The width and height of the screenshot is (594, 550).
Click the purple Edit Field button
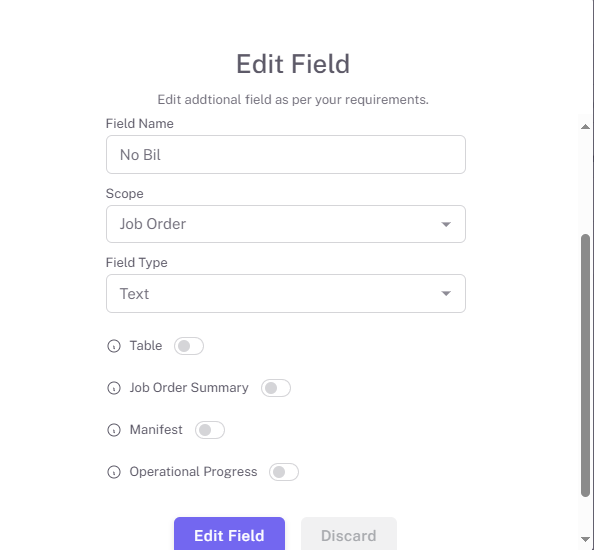coord(229,534)
